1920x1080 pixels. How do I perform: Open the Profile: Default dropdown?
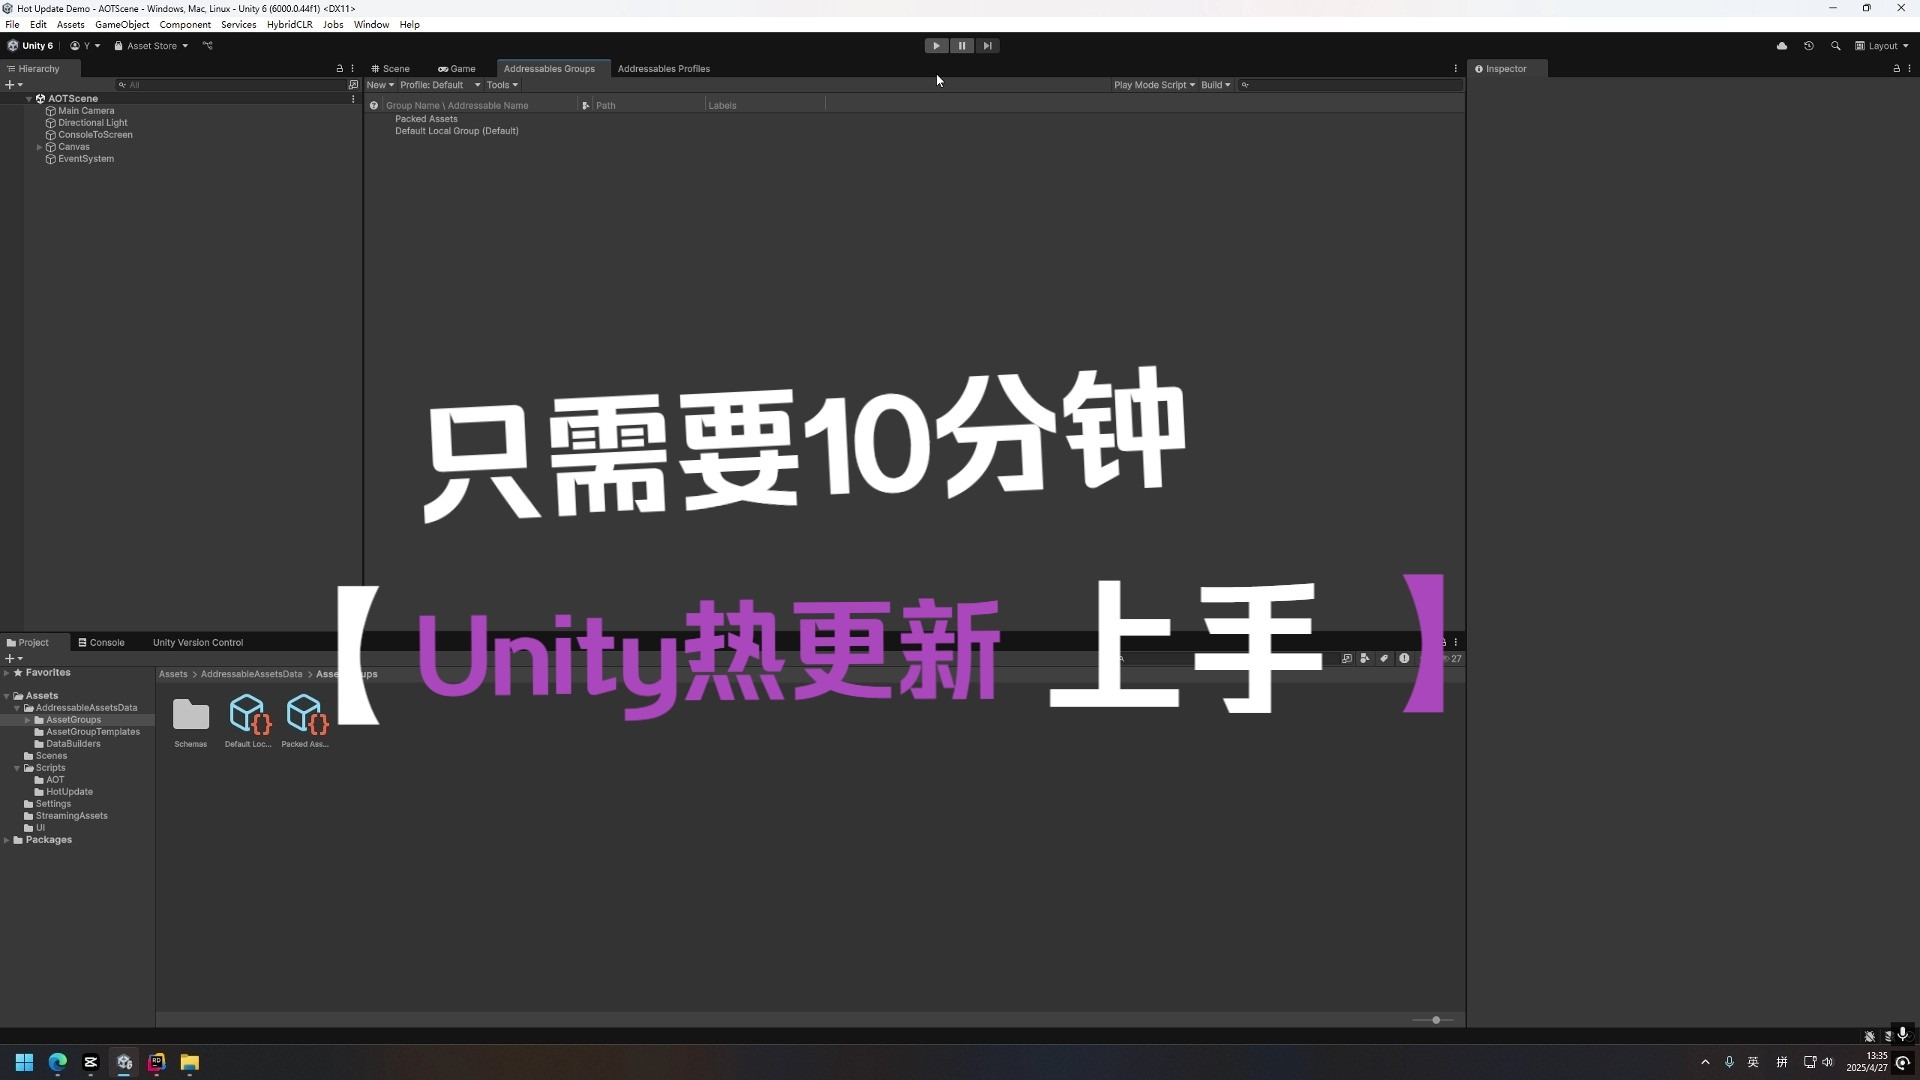440,85
